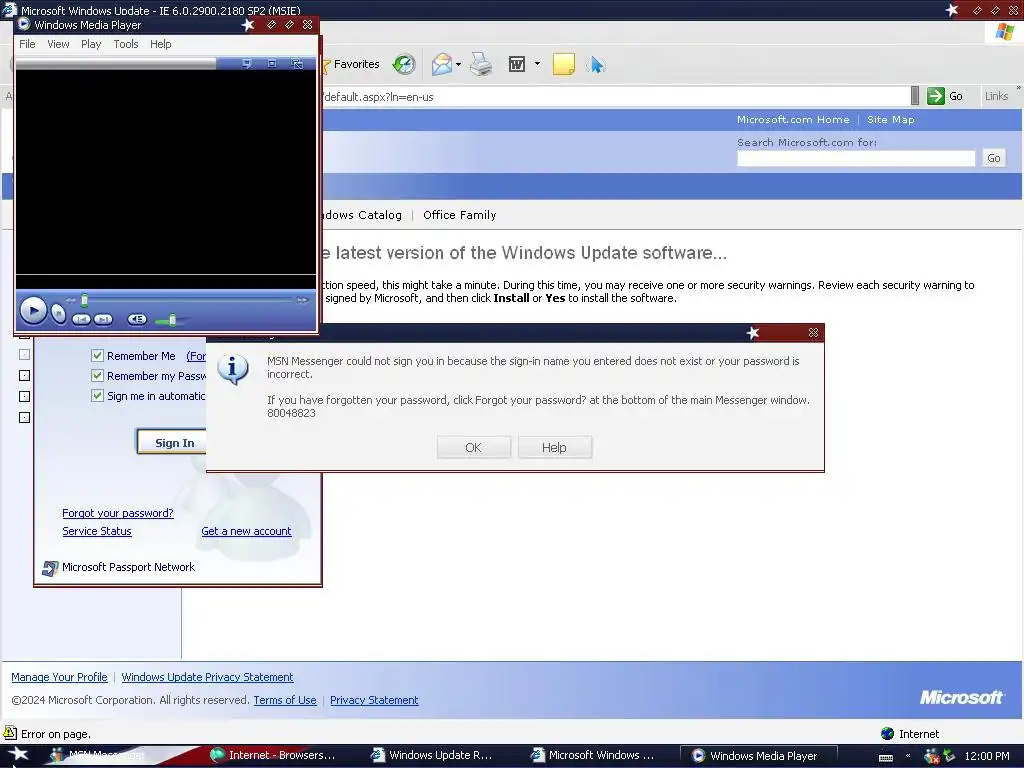This screenshot has height=768, width=1024.
Task: Click Go button beside Microsoft search
Action: click(993, 158)
